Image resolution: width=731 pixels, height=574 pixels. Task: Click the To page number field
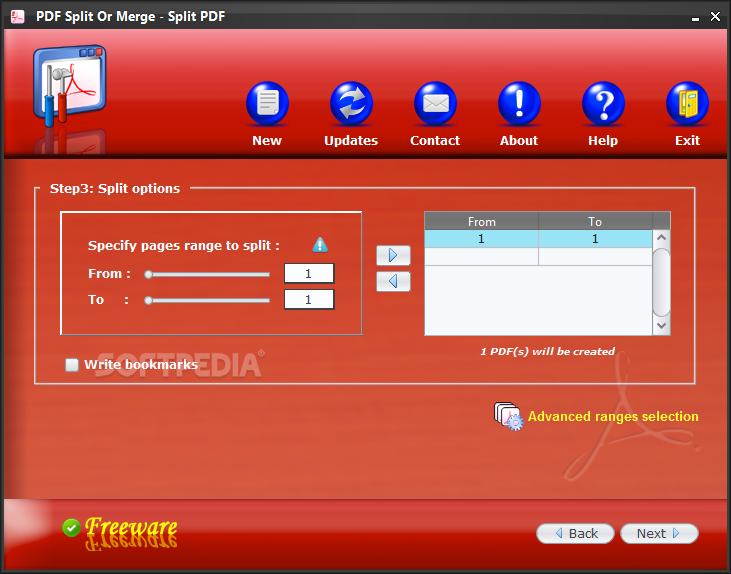309,299
